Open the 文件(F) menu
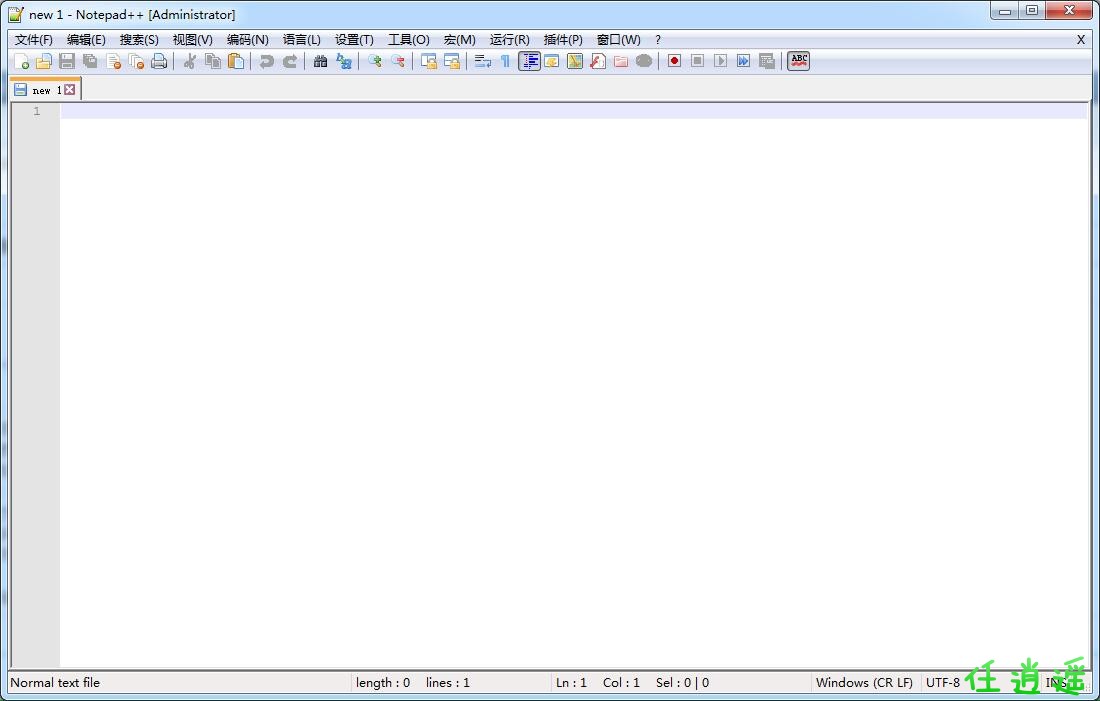The width and height of the screenshot is (1100, 701). [34, 40]
